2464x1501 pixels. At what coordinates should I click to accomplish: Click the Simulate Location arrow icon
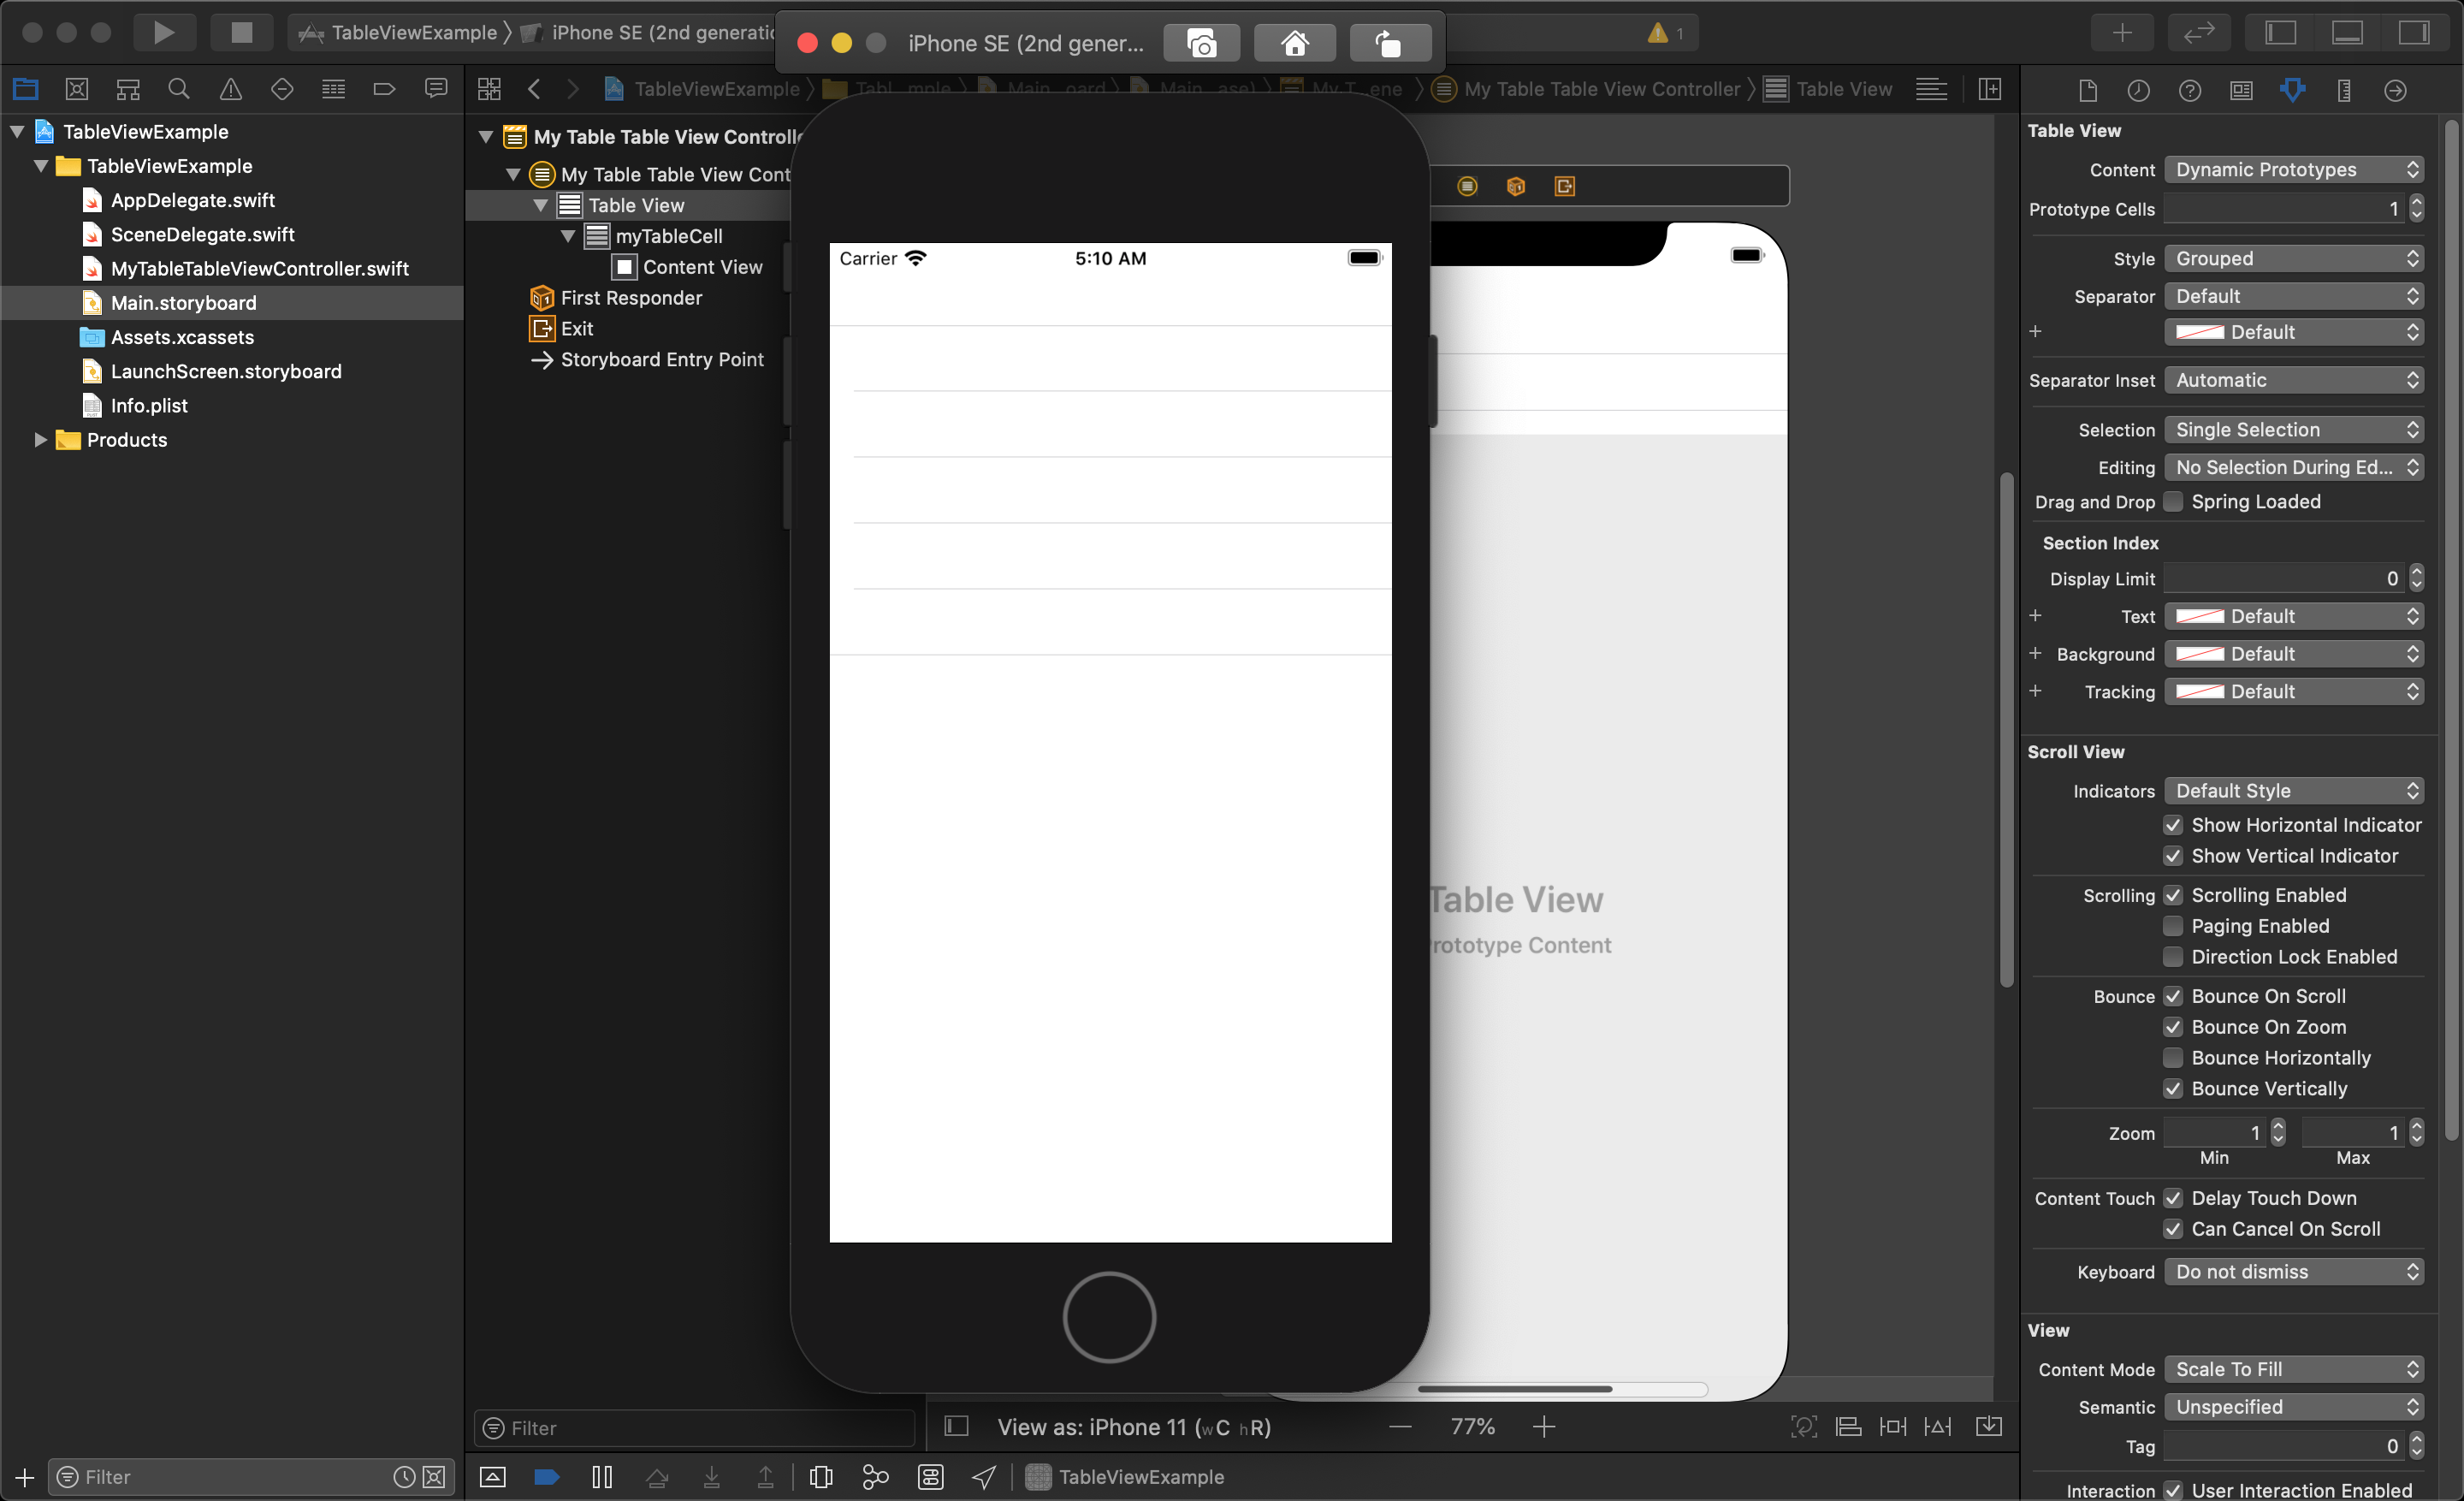coord(984,1477)
